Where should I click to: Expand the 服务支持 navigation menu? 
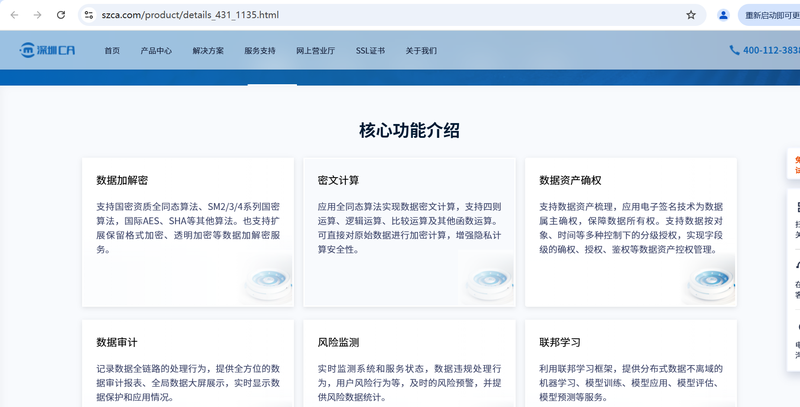(x=260, y=50)
